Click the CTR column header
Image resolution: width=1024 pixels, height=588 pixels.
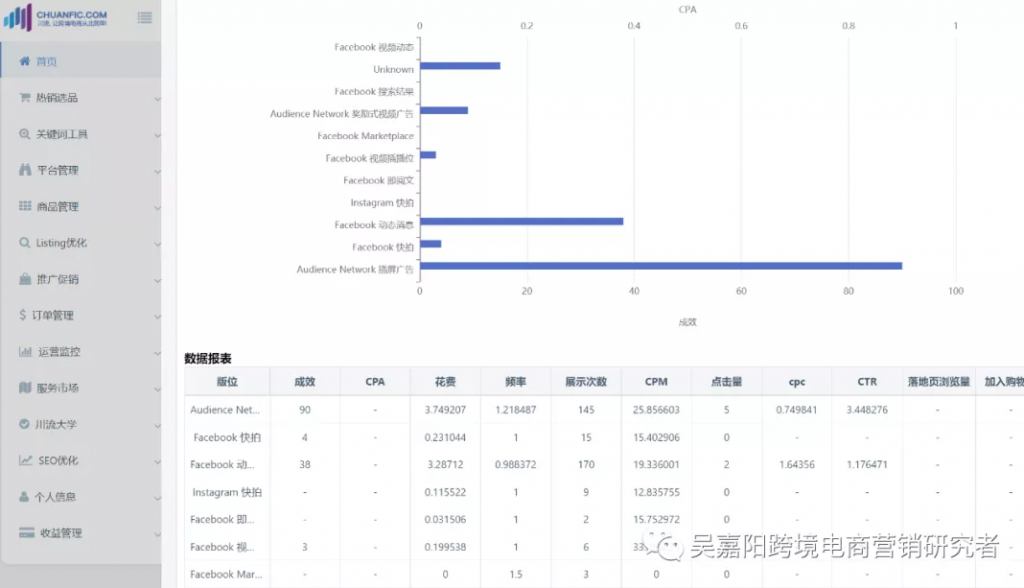[867, 382]
